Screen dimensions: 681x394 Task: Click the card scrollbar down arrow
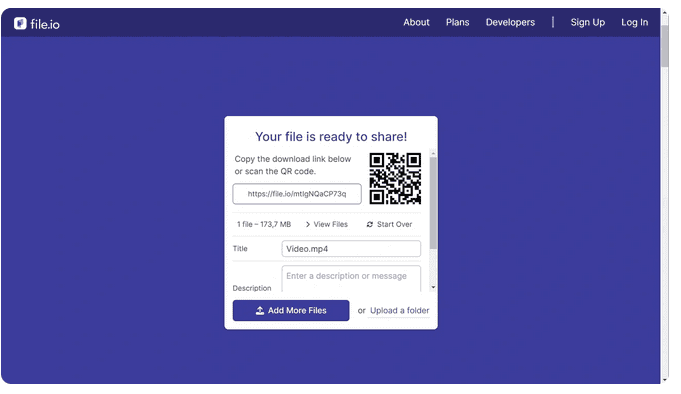(433, 287)
